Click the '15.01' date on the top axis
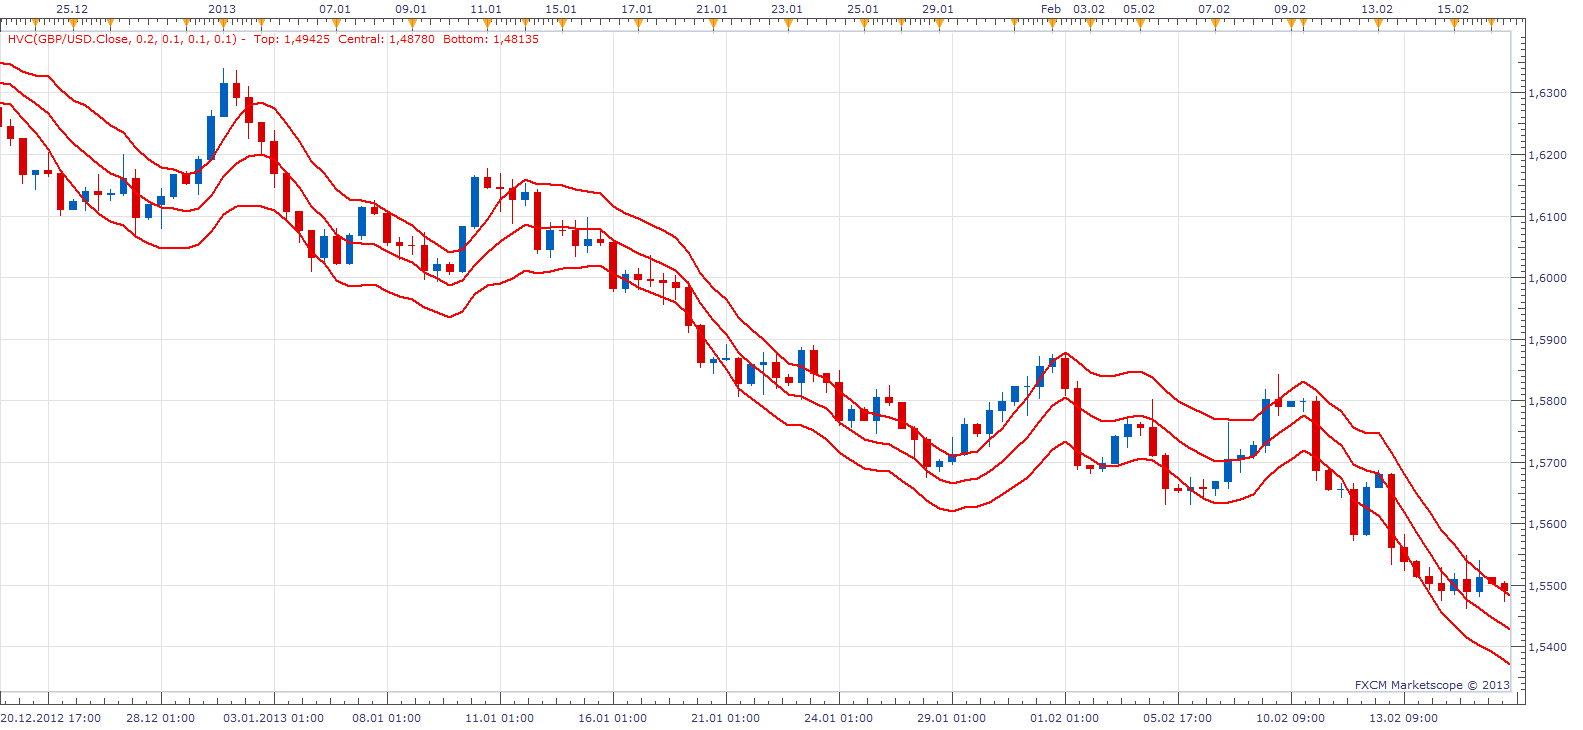 coord(561,9)
